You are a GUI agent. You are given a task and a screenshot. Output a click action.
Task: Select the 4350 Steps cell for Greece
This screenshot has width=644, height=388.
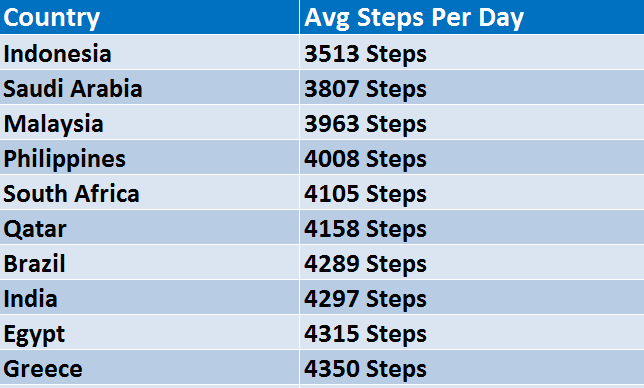tap(472, 367)
